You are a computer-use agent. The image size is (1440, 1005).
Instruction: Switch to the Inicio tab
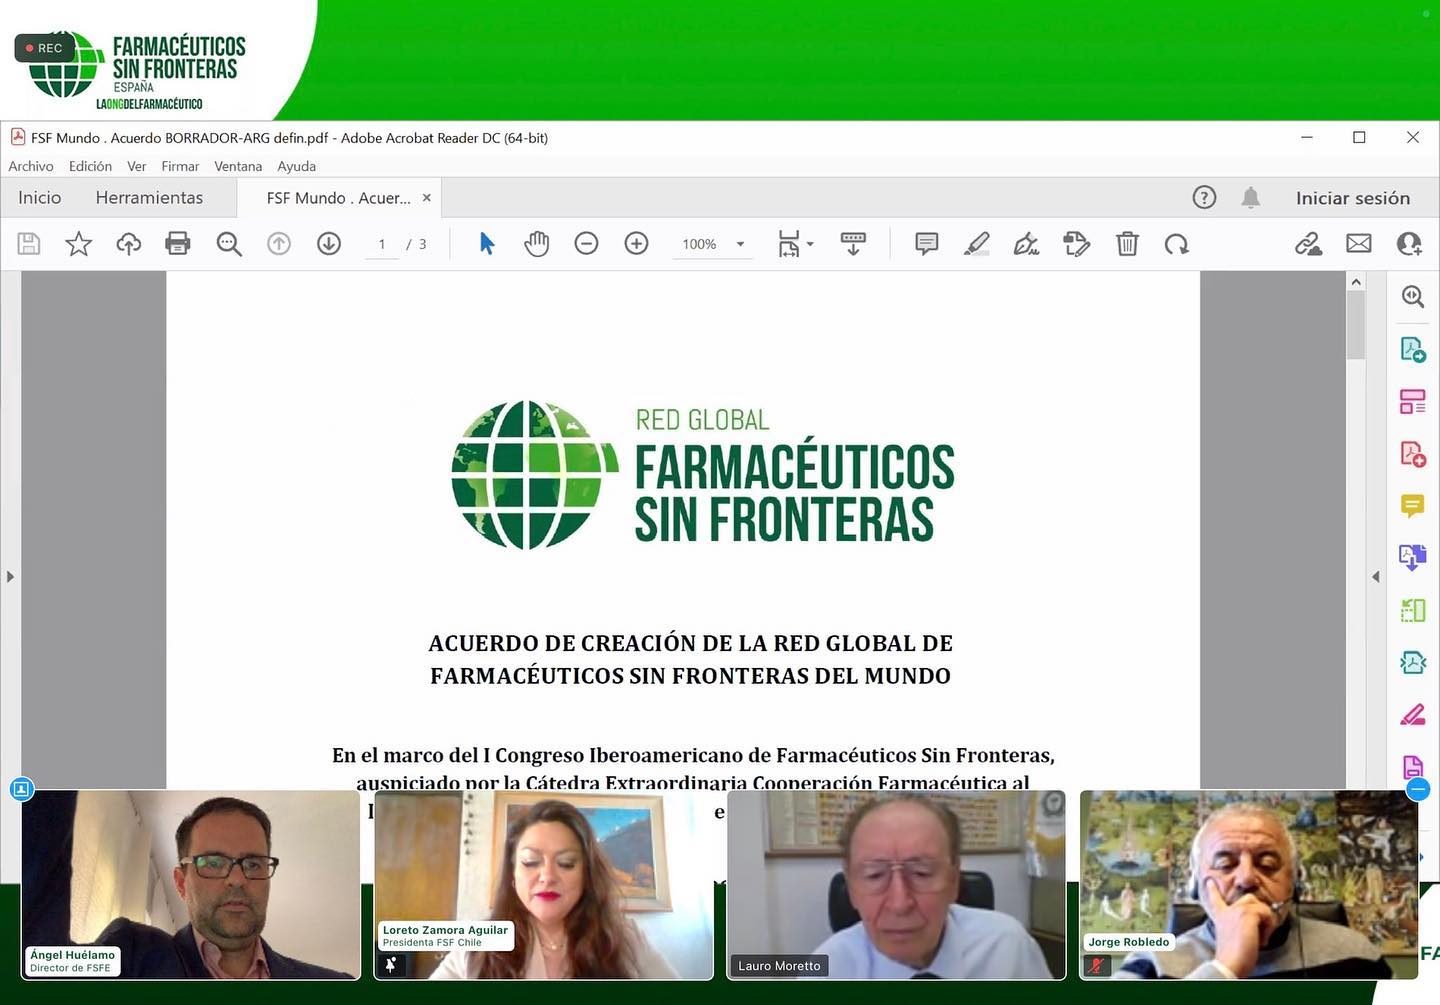pyautogui.click(x=40, y=198)
